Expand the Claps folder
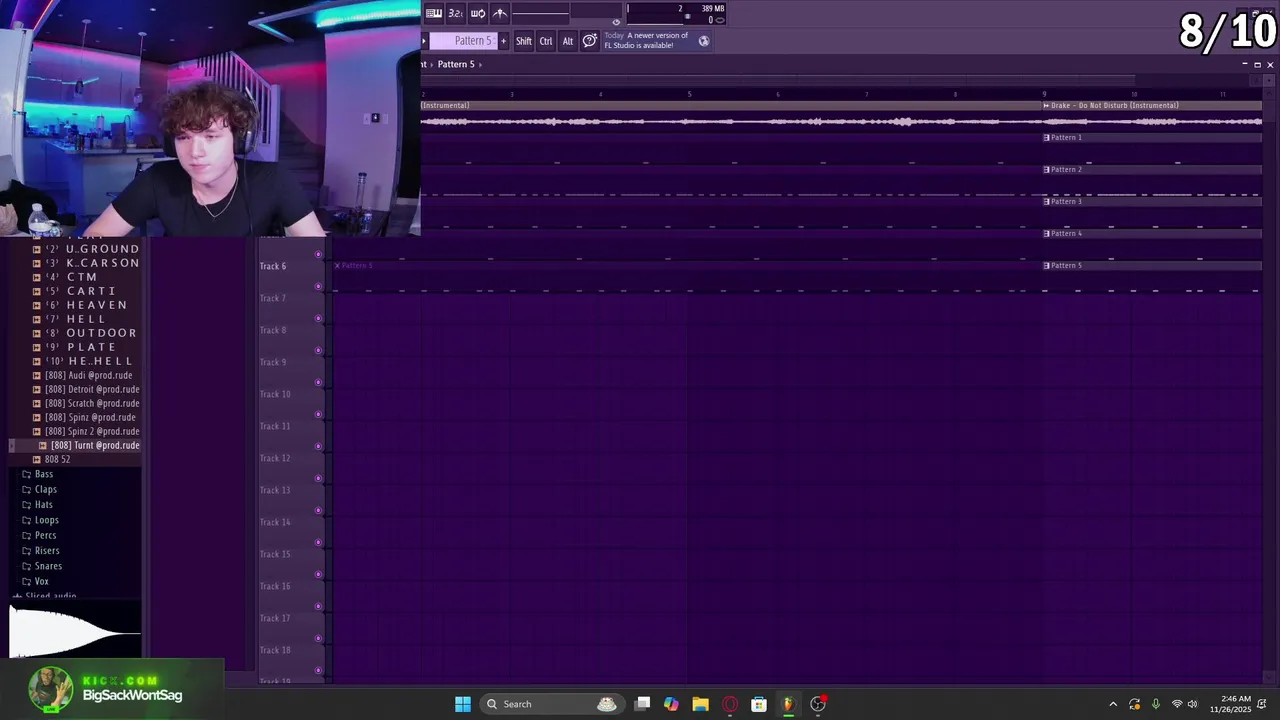This screenshot has height=720, width=1280. point(40,489)
